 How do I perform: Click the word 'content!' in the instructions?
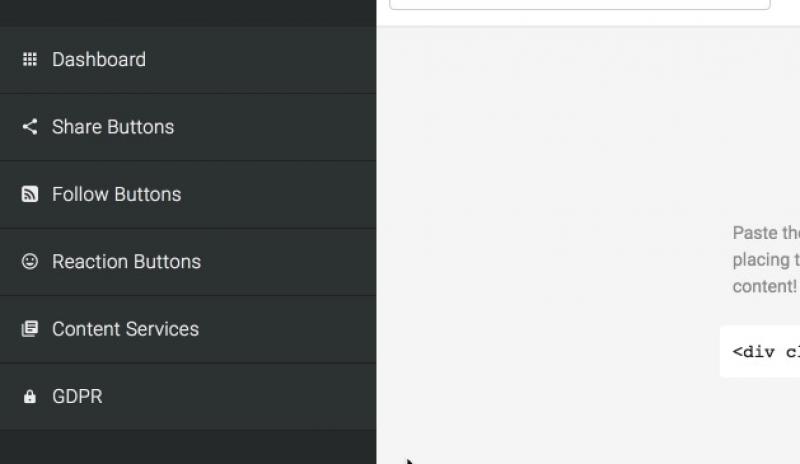[764, 286]
